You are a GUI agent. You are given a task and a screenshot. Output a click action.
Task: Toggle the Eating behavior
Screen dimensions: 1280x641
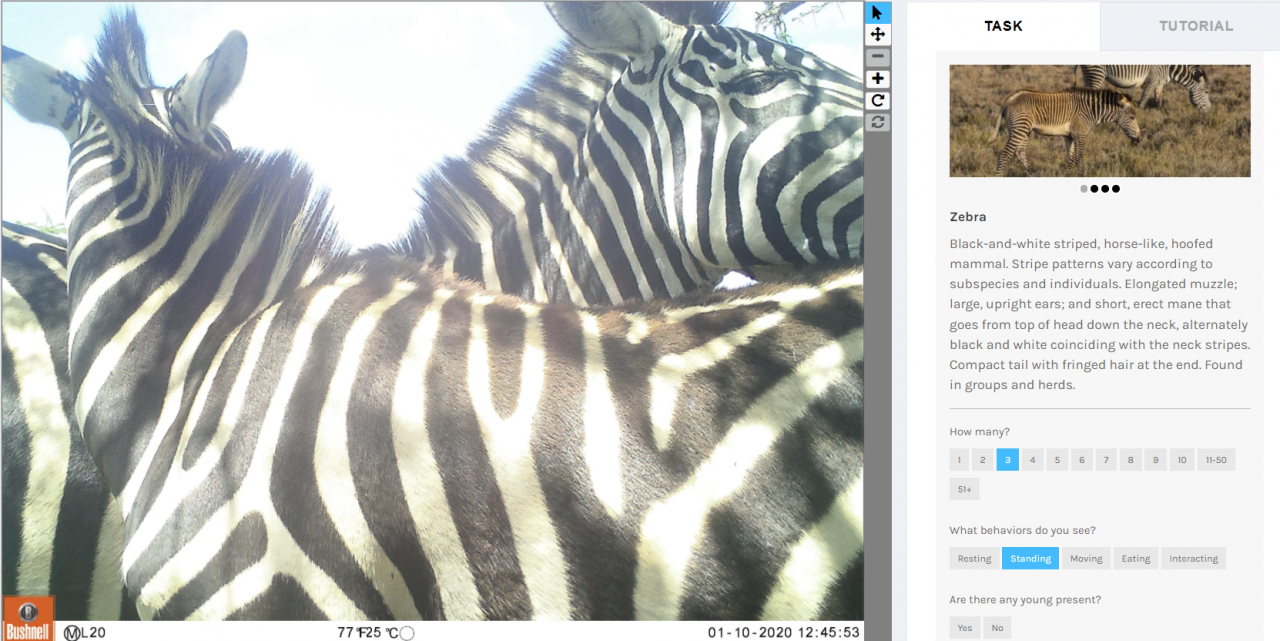(1136, 558)
